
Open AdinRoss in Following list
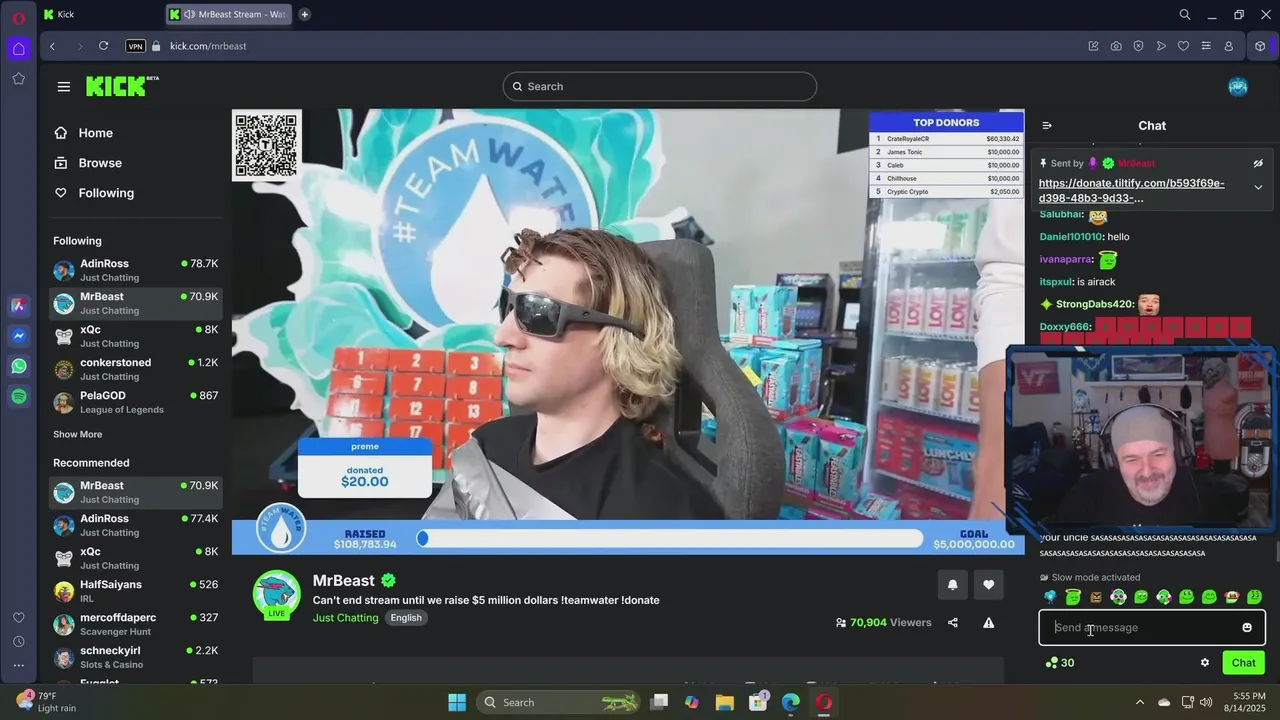(x=135, y=270)
